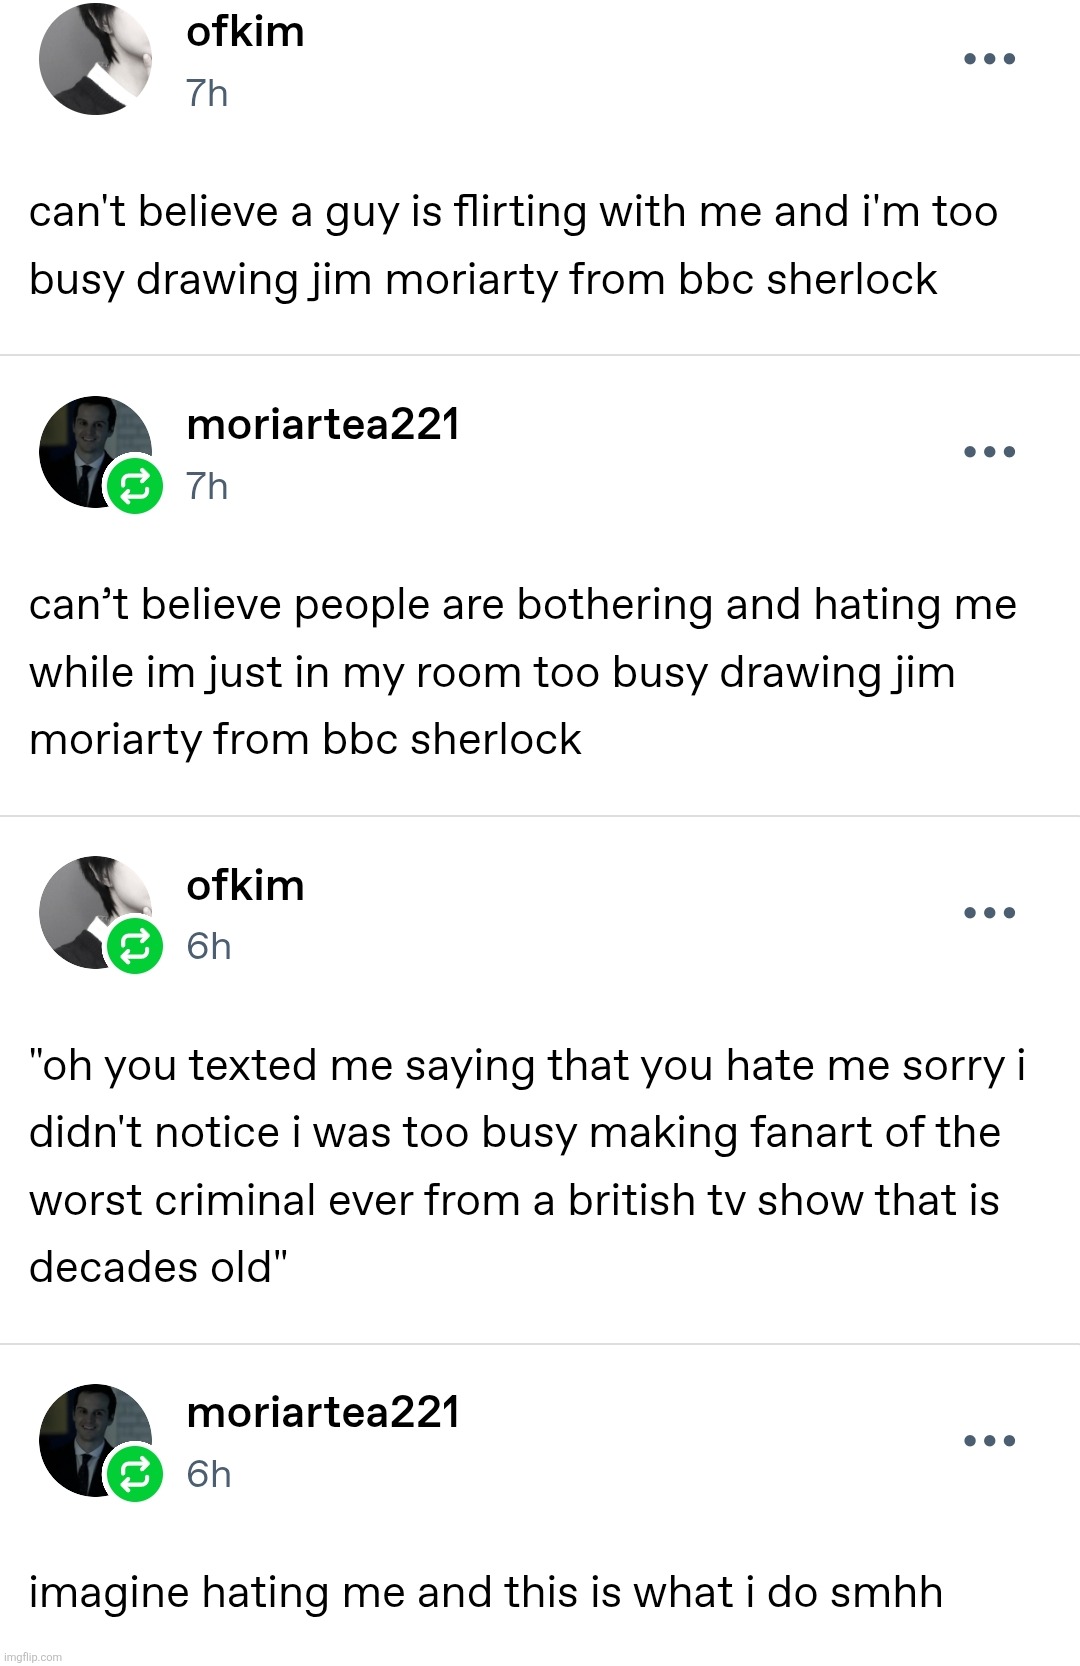This screenshot has height=1666, width=1080.
Task: Open options menu on moriartea221's 7h post
Action: point(989,452)
